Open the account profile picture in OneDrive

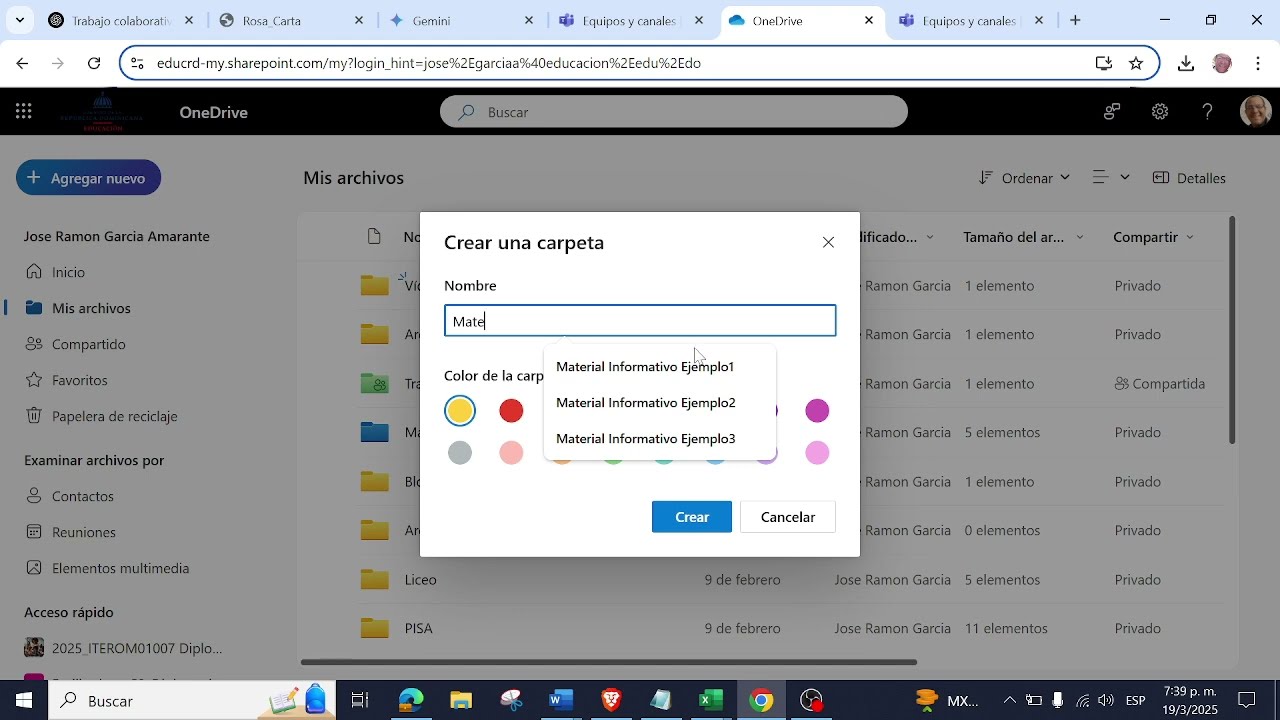click(x=1256, y=112)
